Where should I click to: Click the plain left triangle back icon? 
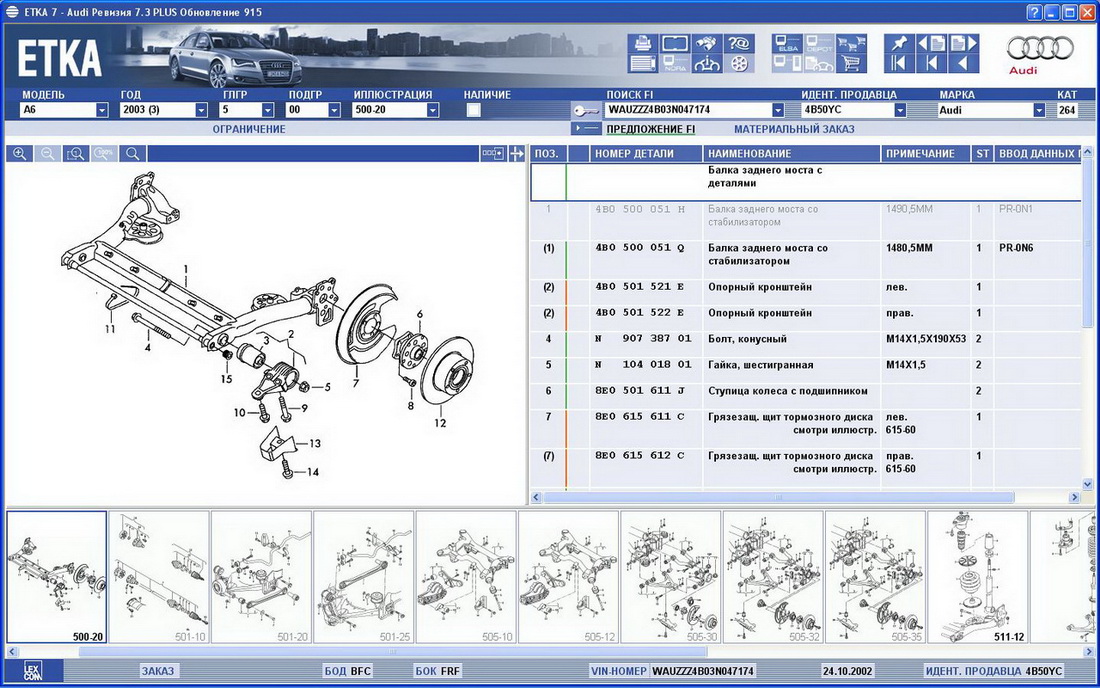[x=962, y=64]
